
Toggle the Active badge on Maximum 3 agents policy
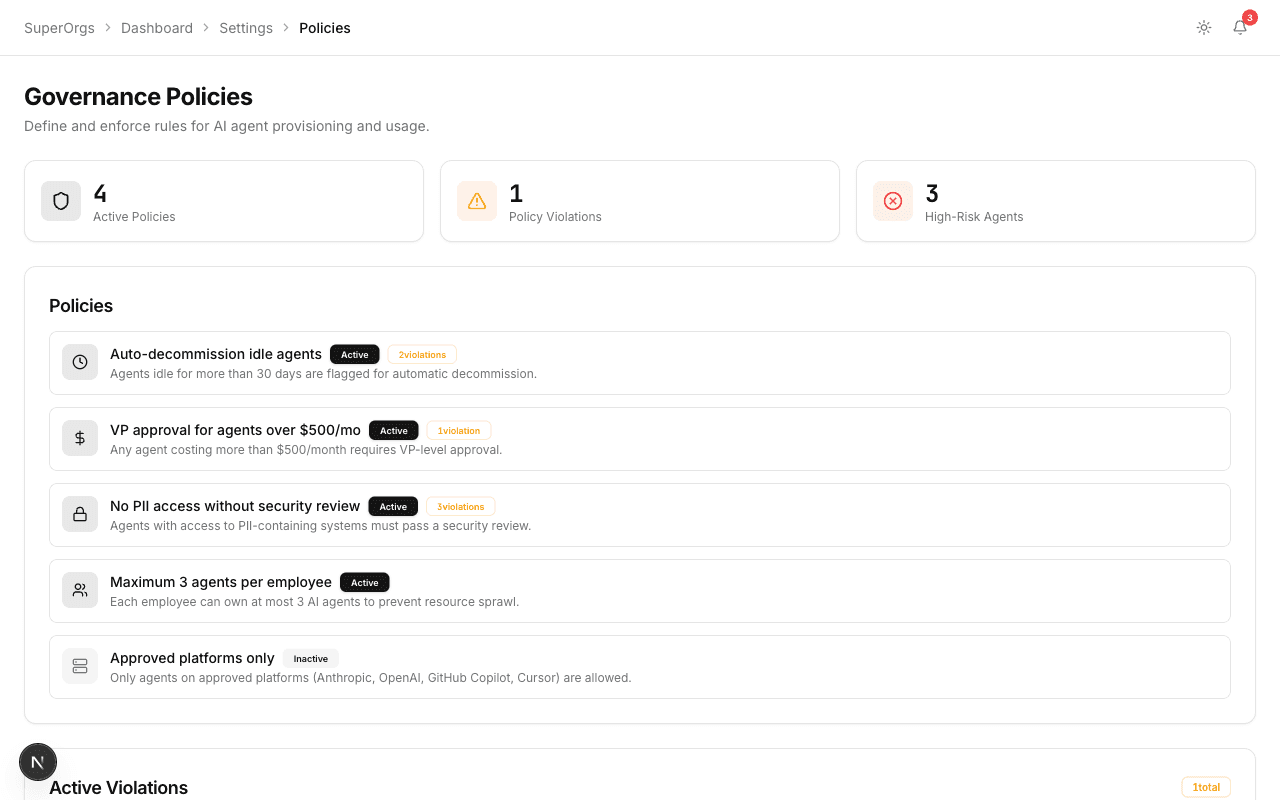pyautogui.click(x=364, y=582)
